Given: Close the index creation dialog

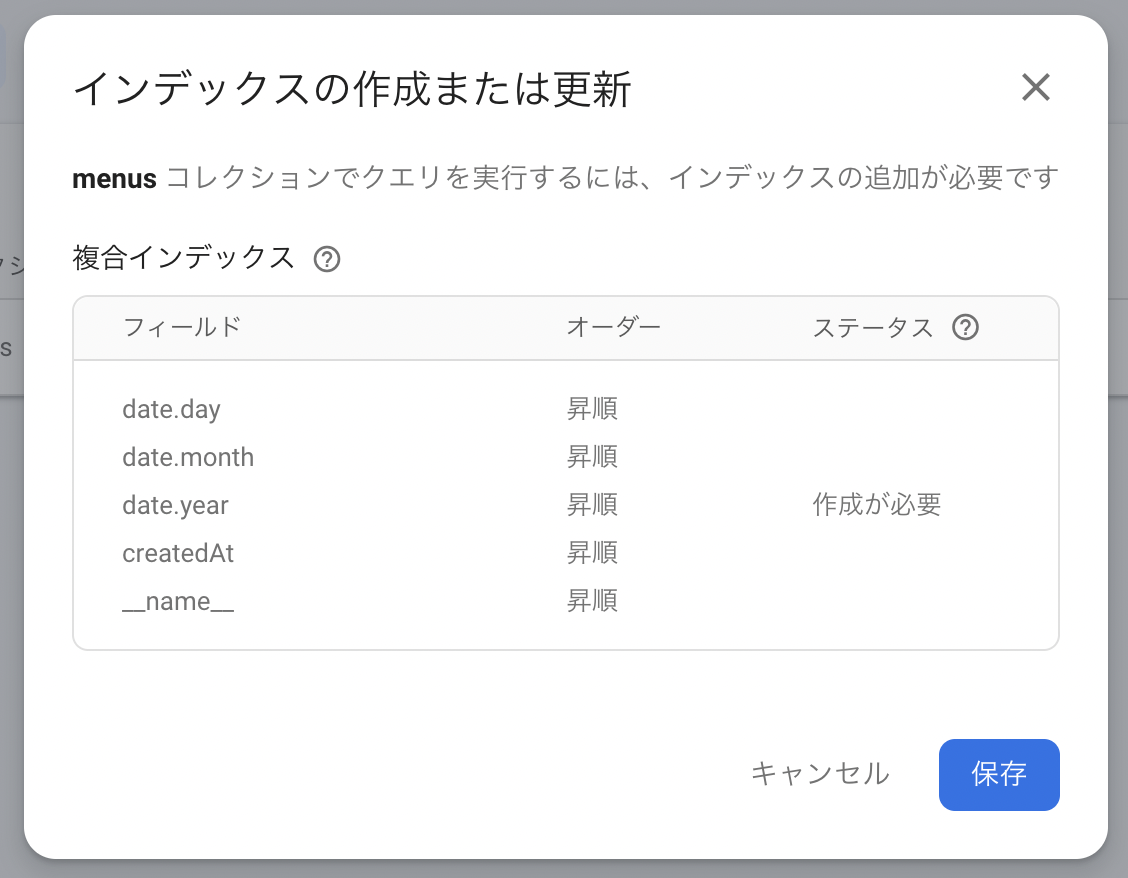Looking at the screenshot, I should click(x=1035, y=88).
